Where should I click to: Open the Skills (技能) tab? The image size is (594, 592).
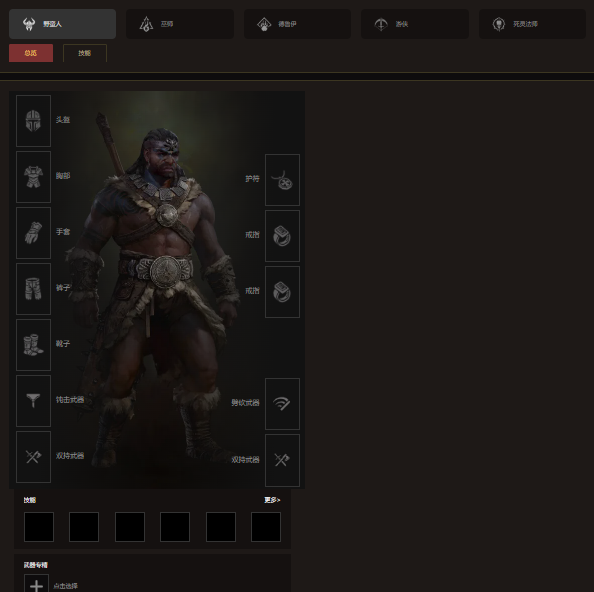85,53
